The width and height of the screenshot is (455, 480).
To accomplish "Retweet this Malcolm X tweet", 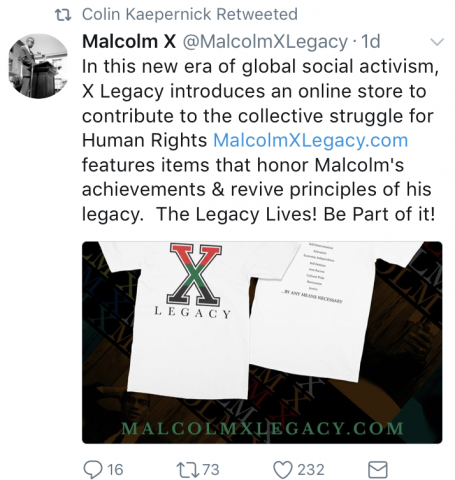I will 186,469.
